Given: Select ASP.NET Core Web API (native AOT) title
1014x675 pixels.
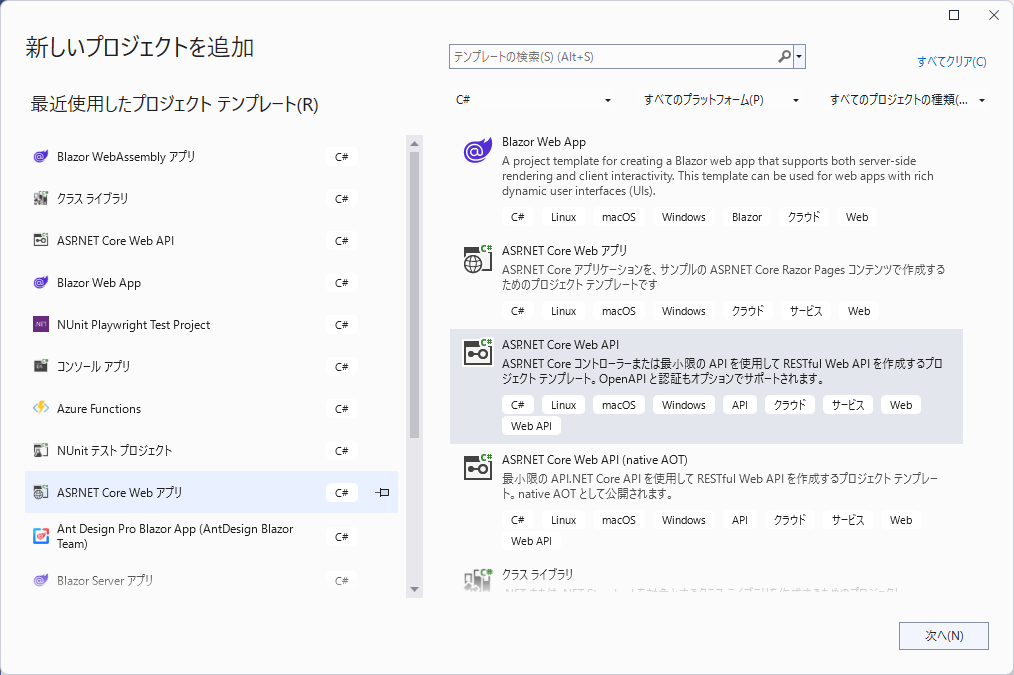Looking at the screenshot, I should [594, 460].
